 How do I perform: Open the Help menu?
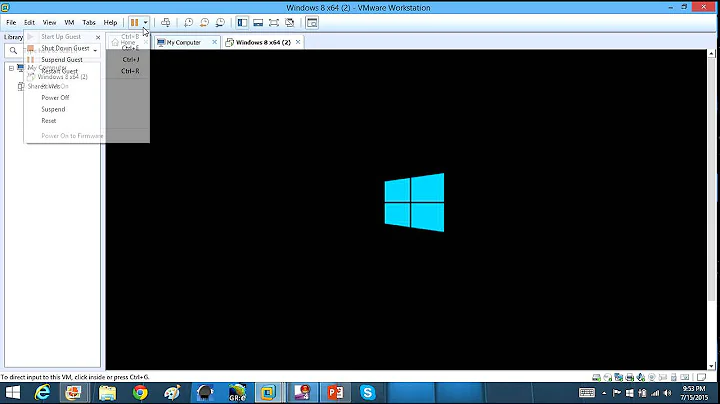(x=110, y=22)
